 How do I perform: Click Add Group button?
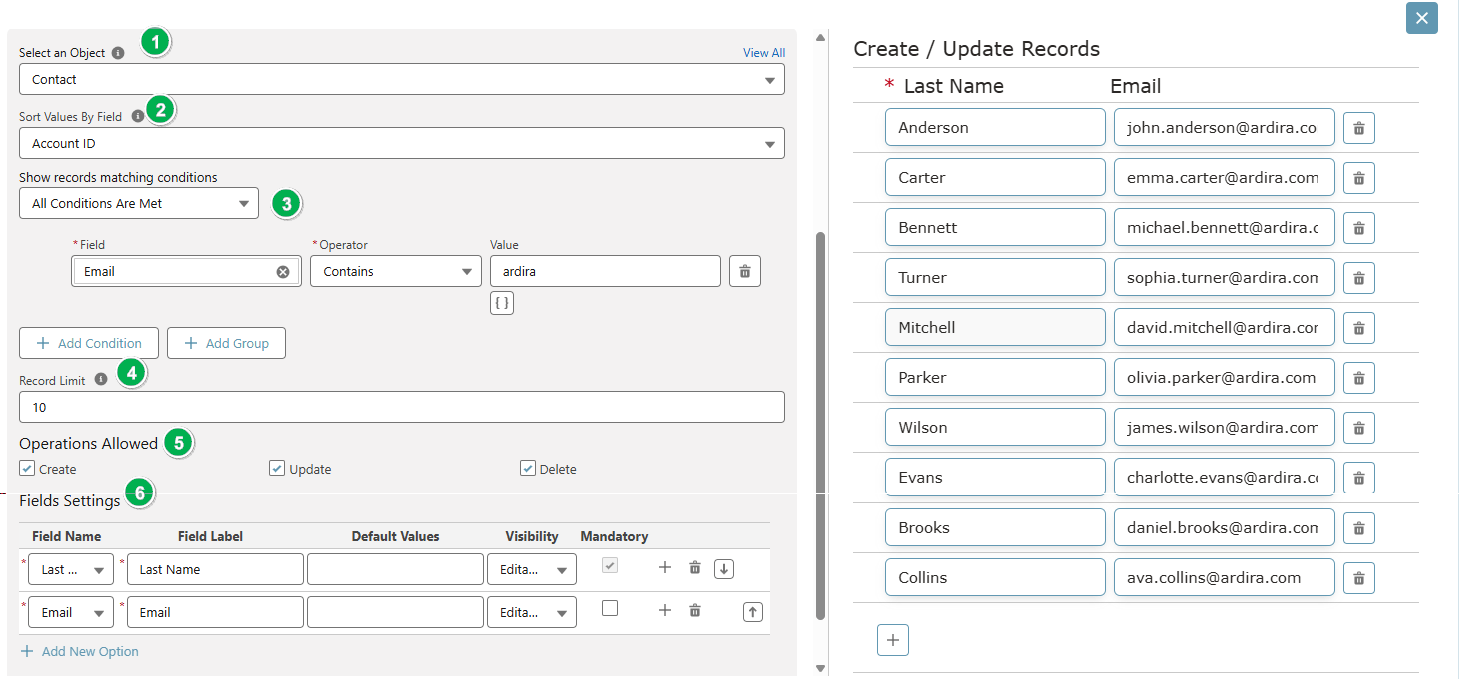[x=226, y=343]
